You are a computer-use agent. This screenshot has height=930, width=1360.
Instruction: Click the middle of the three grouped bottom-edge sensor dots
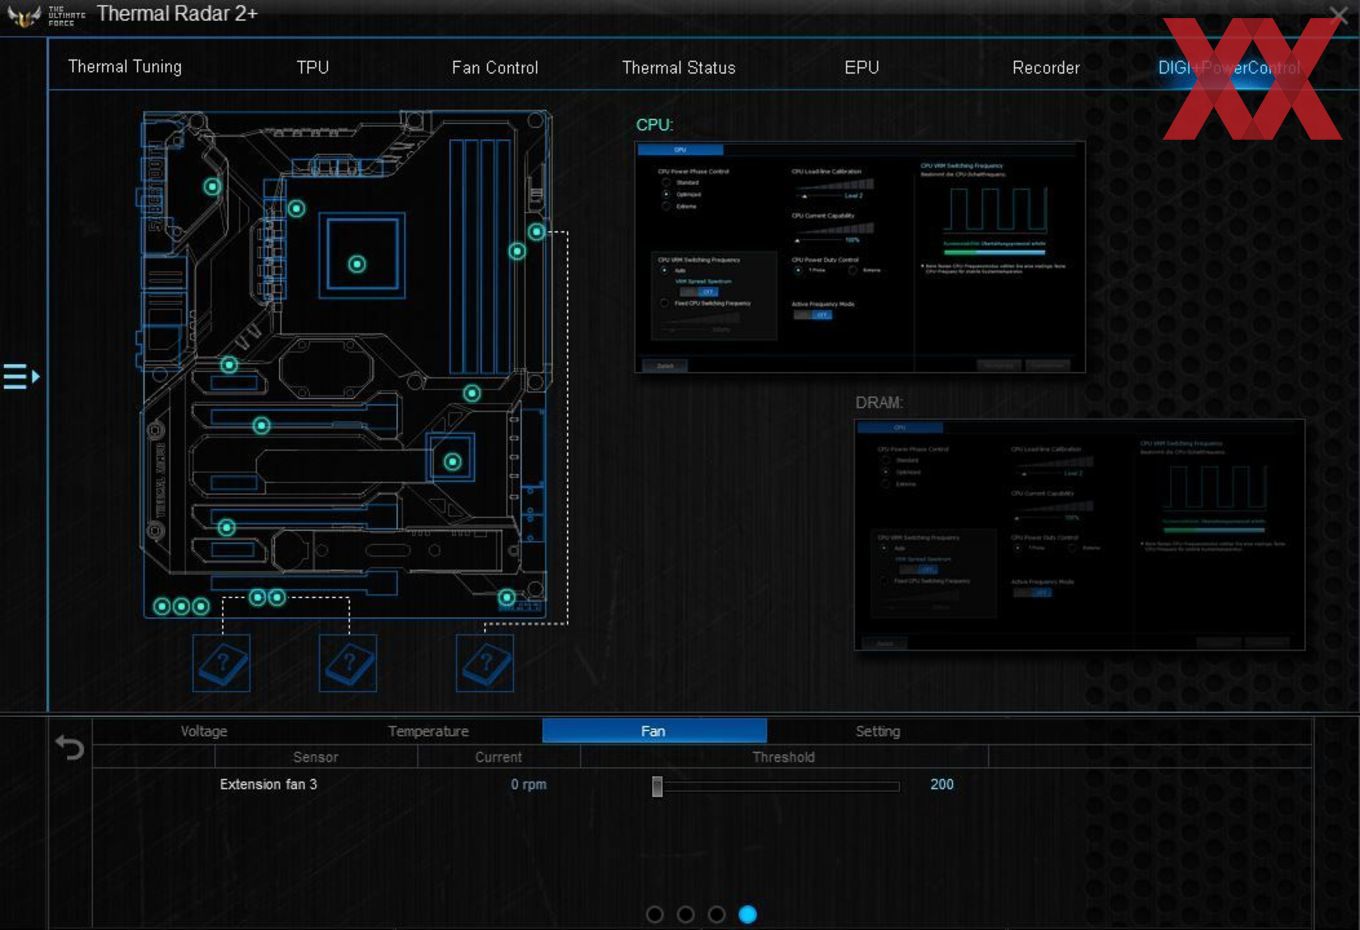click(x=181, y=606)
